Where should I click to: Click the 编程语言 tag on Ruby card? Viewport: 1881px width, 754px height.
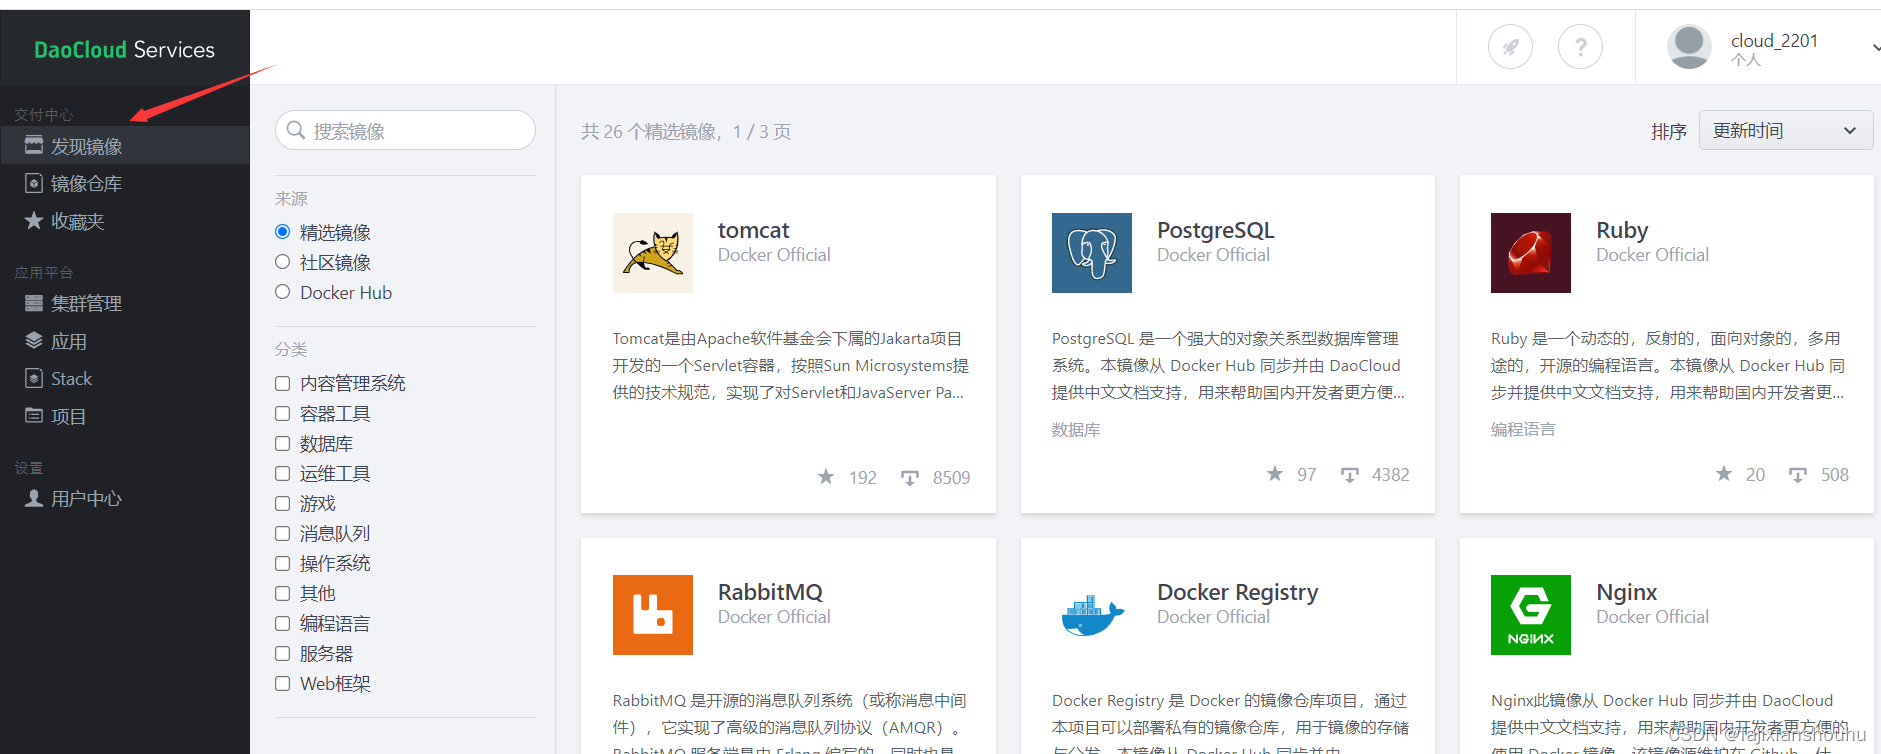(x=1523, y=429)
